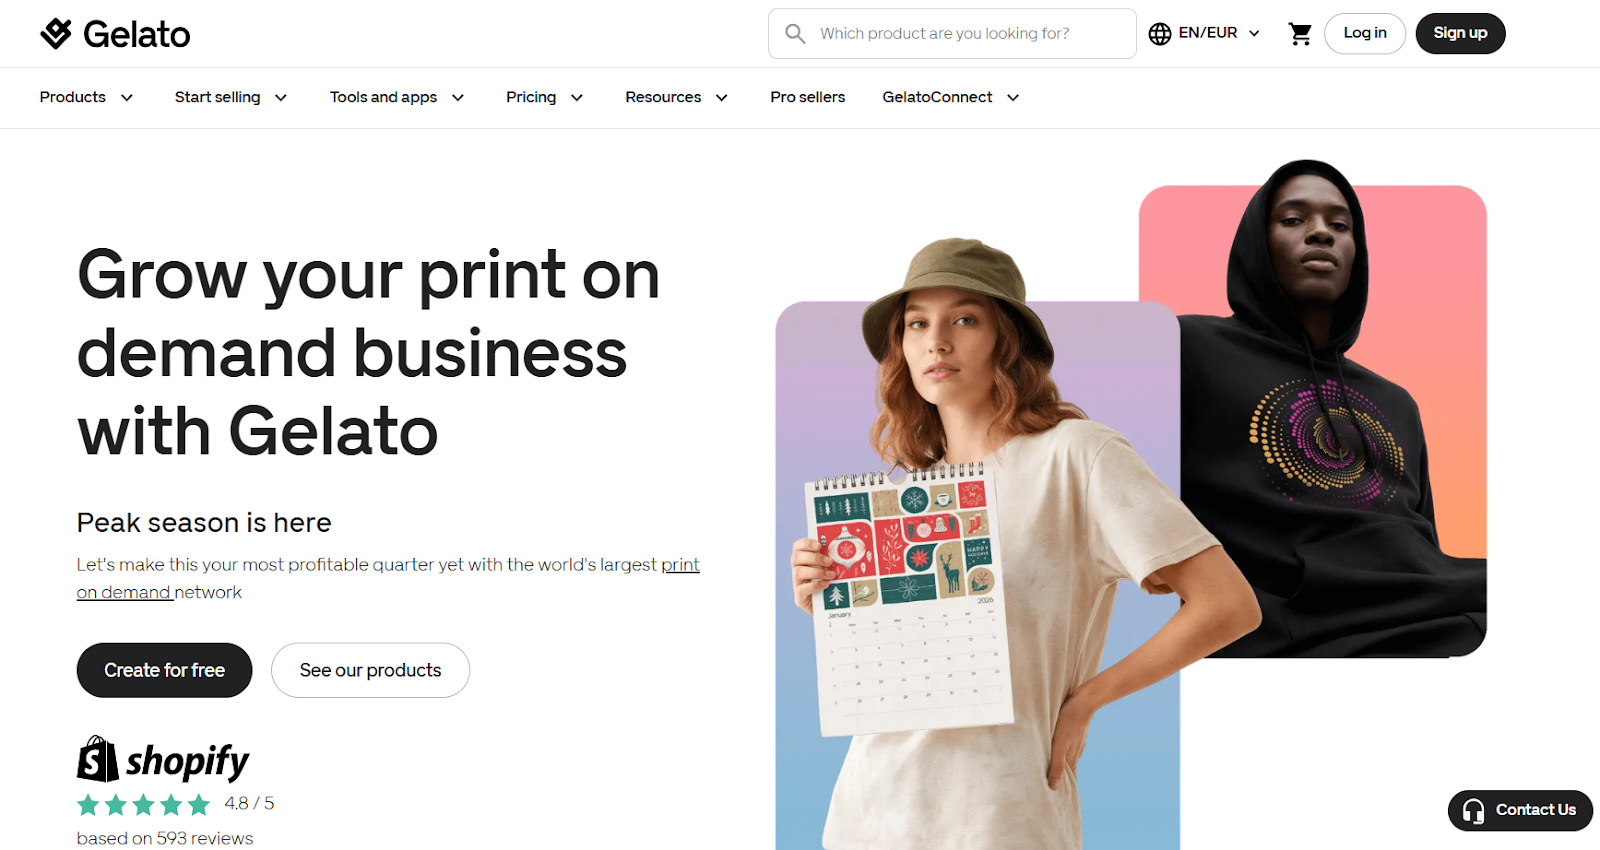Image resolution: width=1600 pixels, height=850 pixels.
Task: Click the Gelato logo icon
Action: click(56, 33)
